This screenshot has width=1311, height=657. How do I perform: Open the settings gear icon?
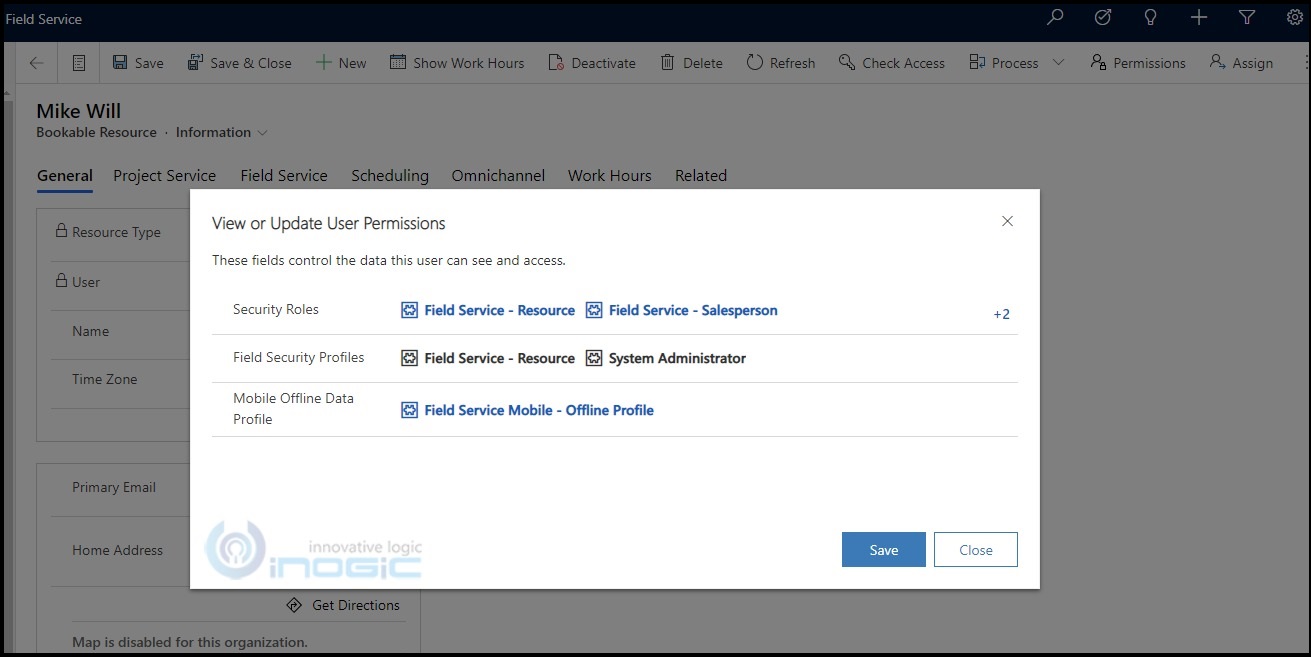click(1295, 17)
